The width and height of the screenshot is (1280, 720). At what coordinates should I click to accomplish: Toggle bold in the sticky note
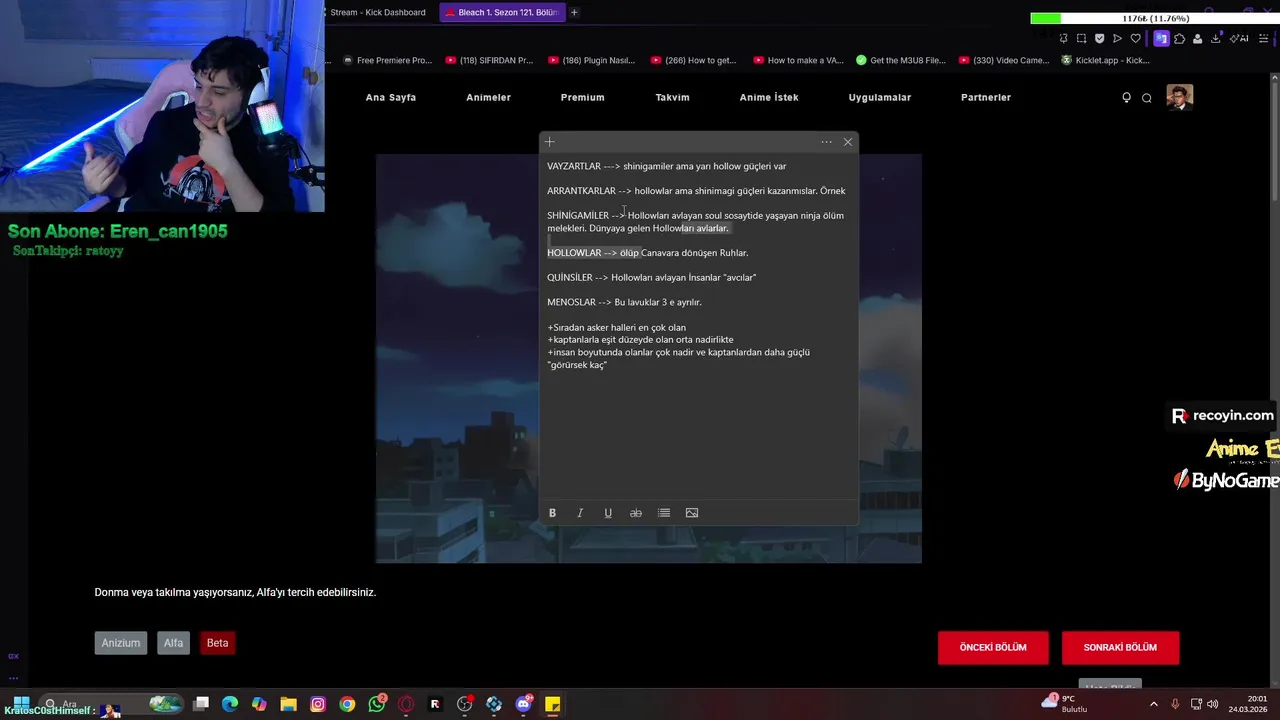[x=552, y=513]
